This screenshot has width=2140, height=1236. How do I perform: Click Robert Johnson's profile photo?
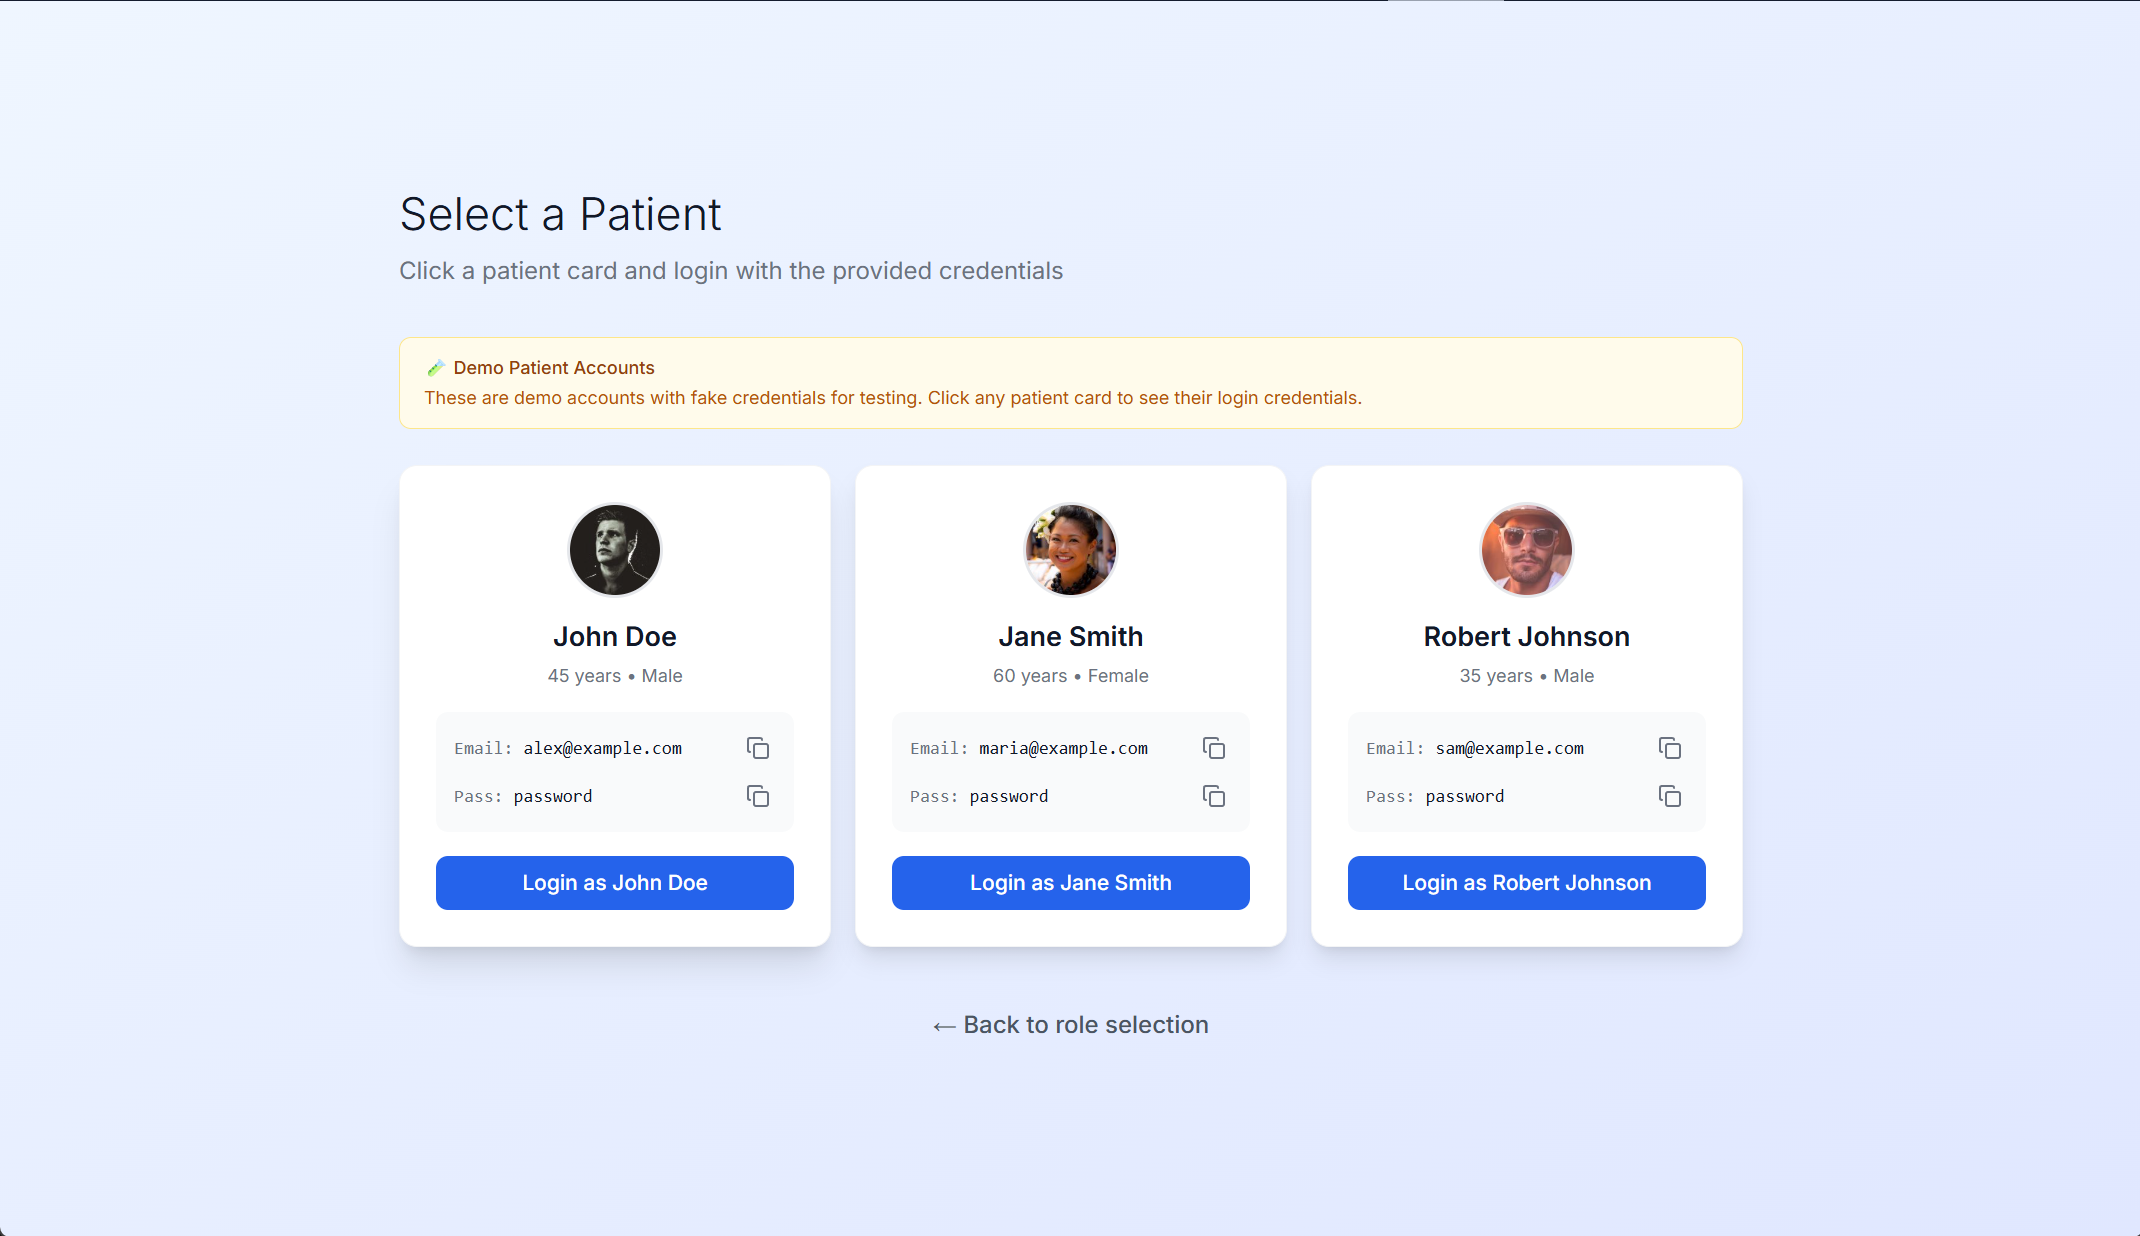tap(1526, 549)
